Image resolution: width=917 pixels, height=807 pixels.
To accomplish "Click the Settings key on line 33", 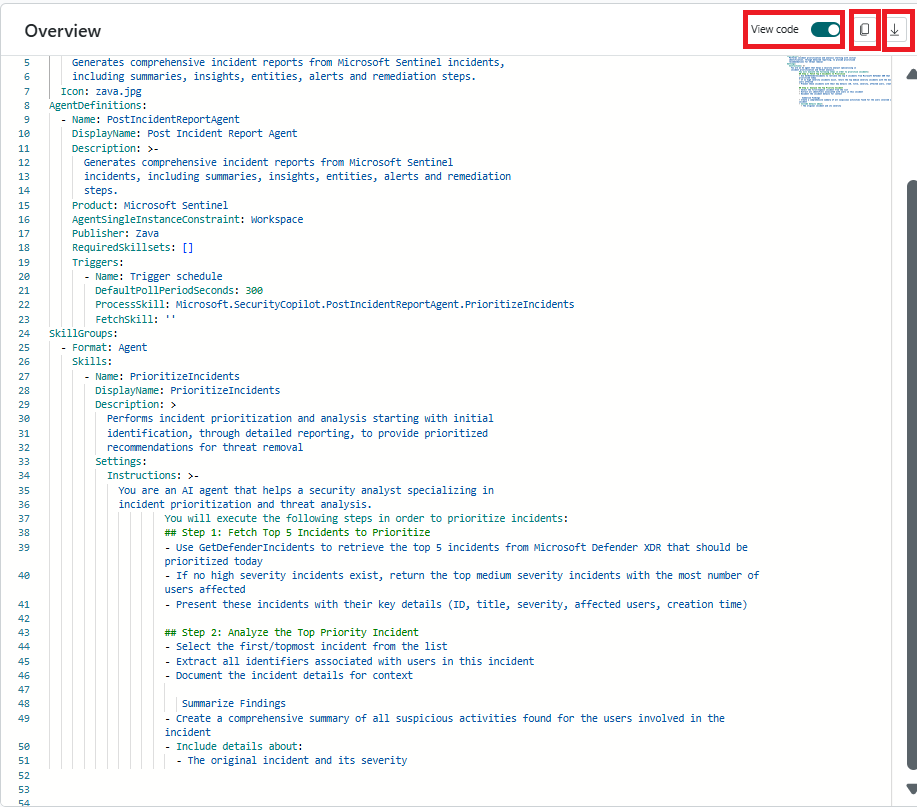I will (x=121, y=461).
